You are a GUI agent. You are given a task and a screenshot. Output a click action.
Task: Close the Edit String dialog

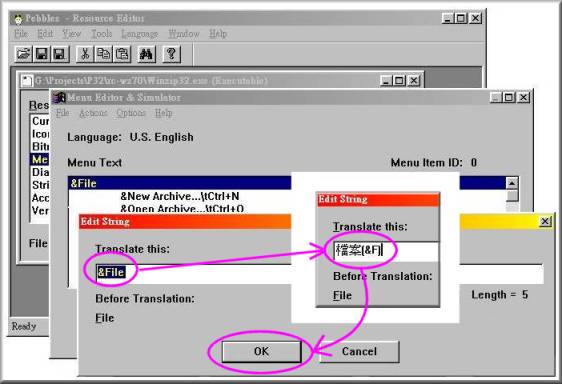point(545,222)
